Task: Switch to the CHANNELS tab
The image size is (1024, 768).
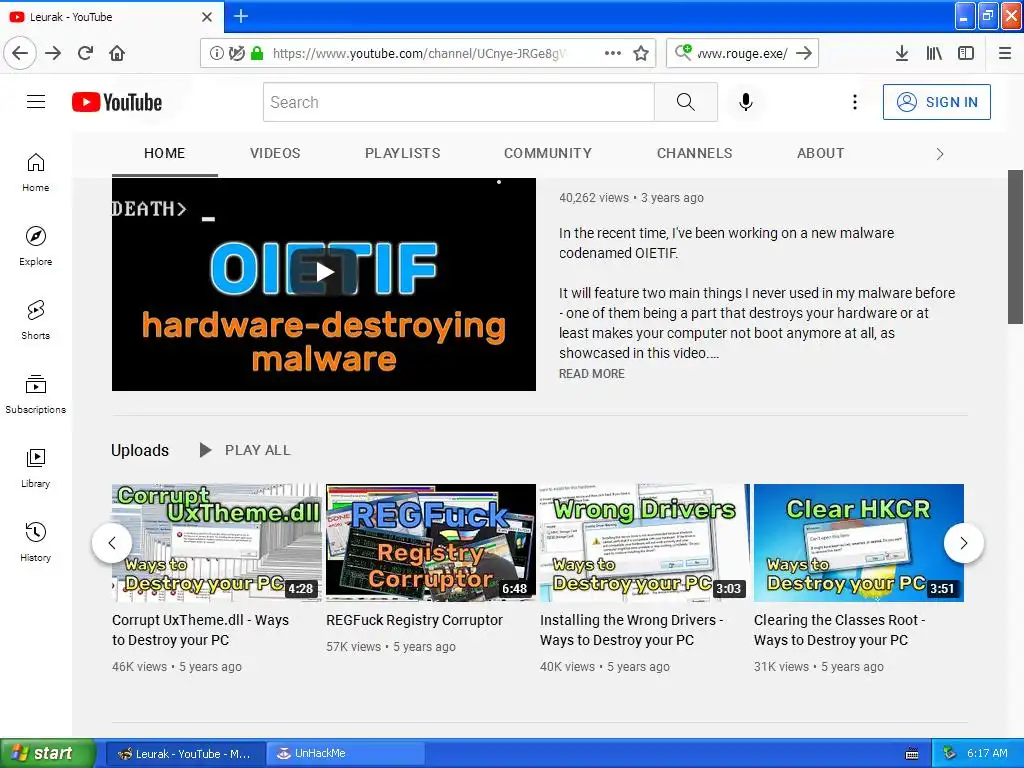Action: pyautogui.click(x=694, y=153)
